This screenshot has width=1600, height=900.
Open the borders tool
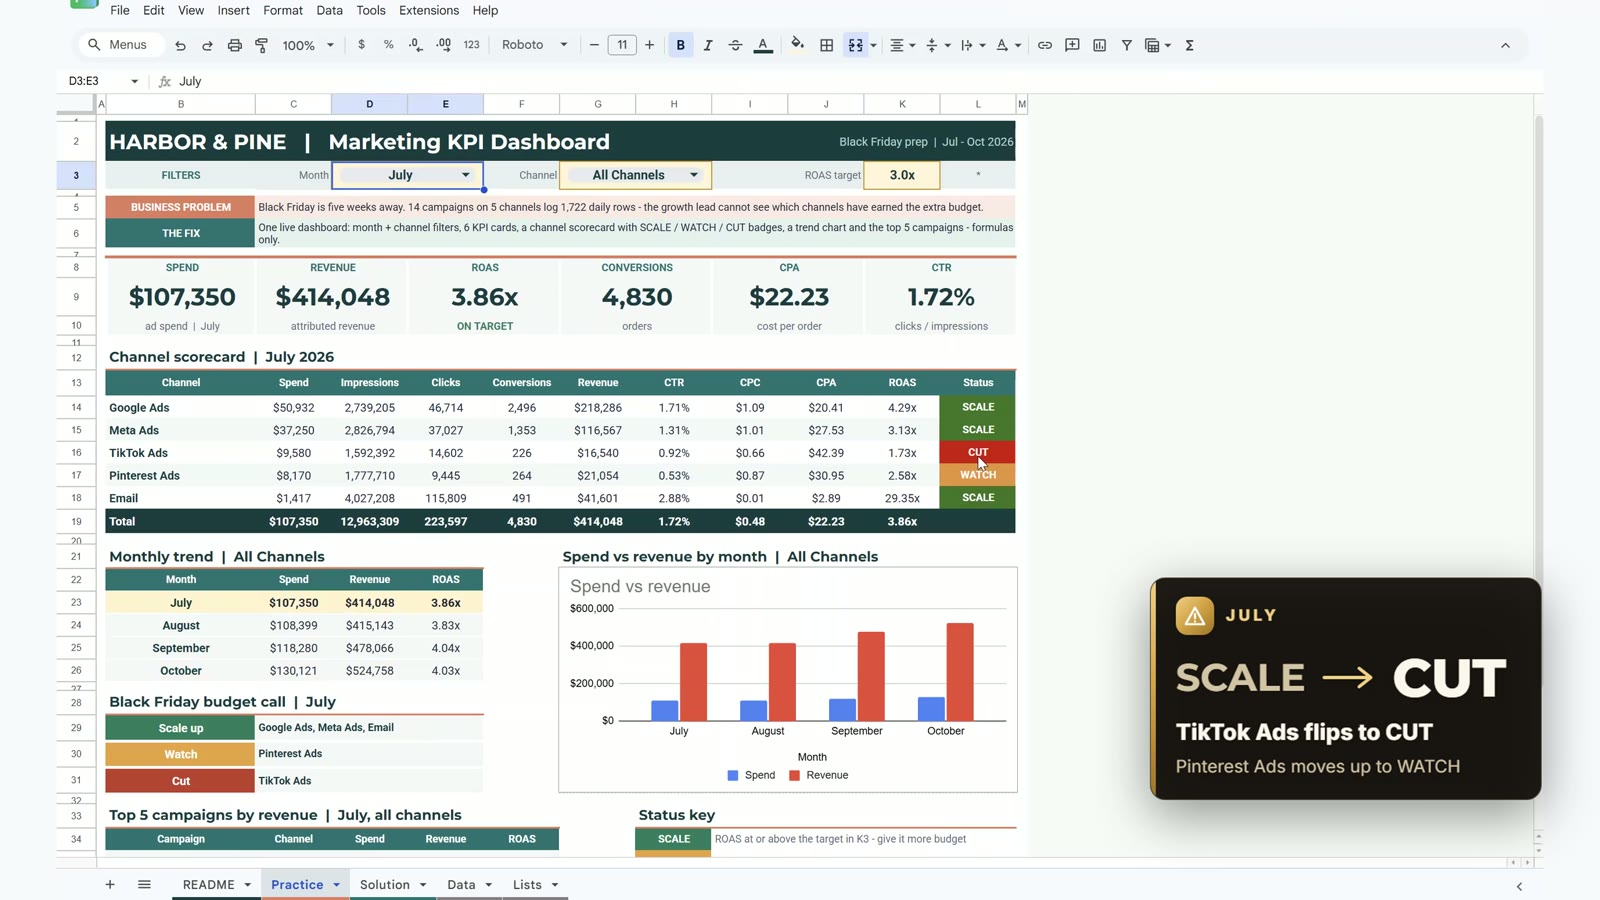[x=826, y=45]
